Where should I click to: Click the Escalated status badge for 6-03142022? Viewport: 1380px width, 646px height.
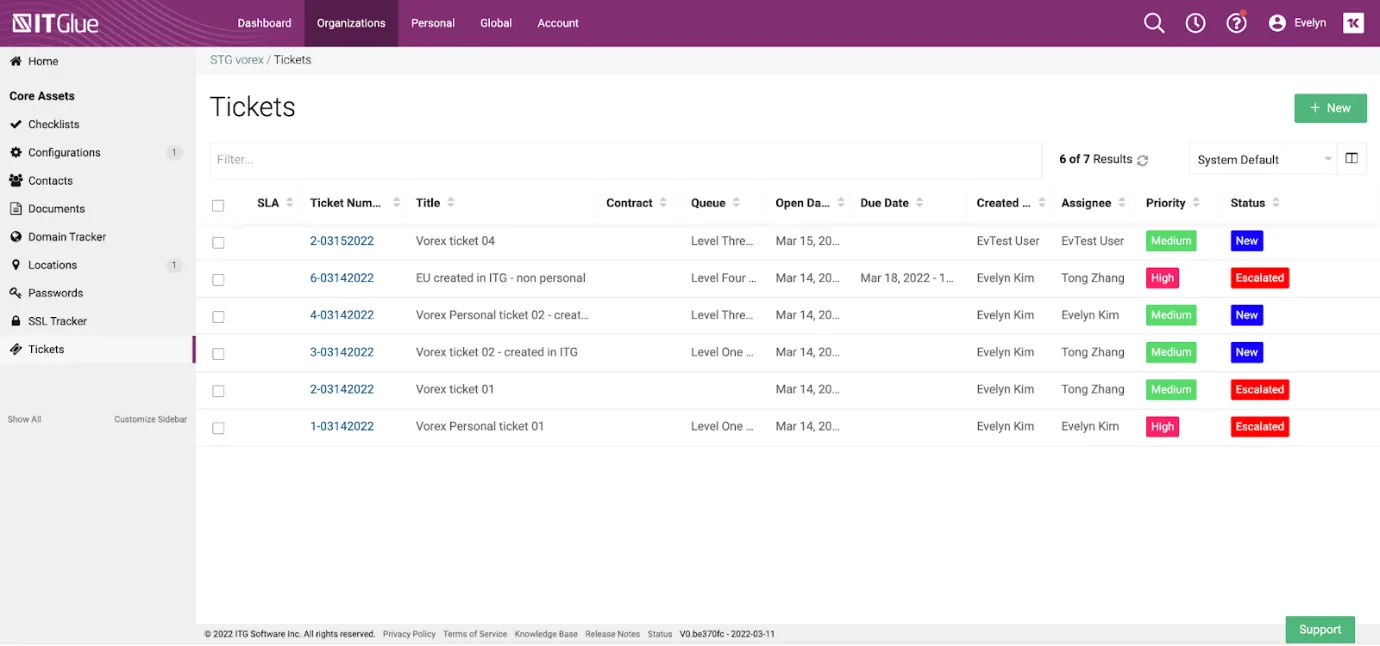pyautogui.click(x=1259, y=278)
